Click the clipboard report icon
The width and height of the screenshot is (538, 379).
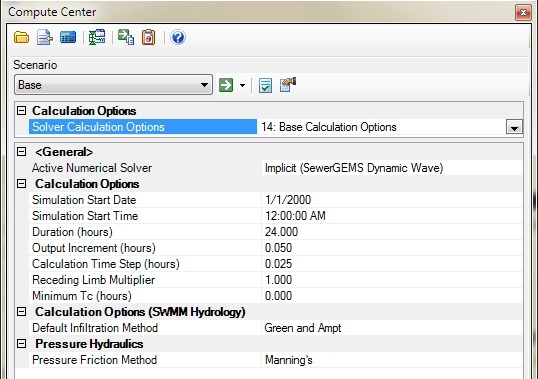click(149, 37)
